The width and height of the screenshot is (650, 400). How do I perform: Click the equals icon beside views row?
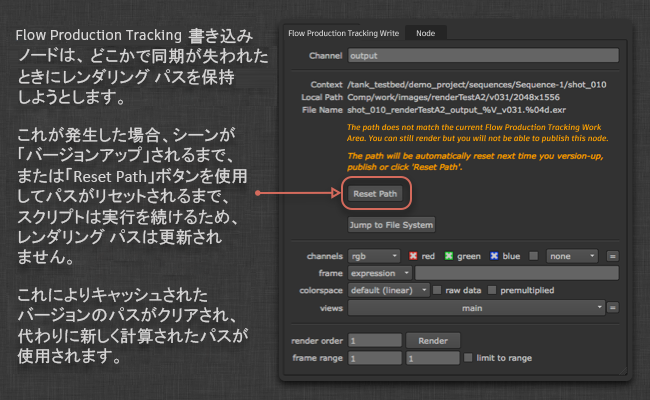pos(612,308)
